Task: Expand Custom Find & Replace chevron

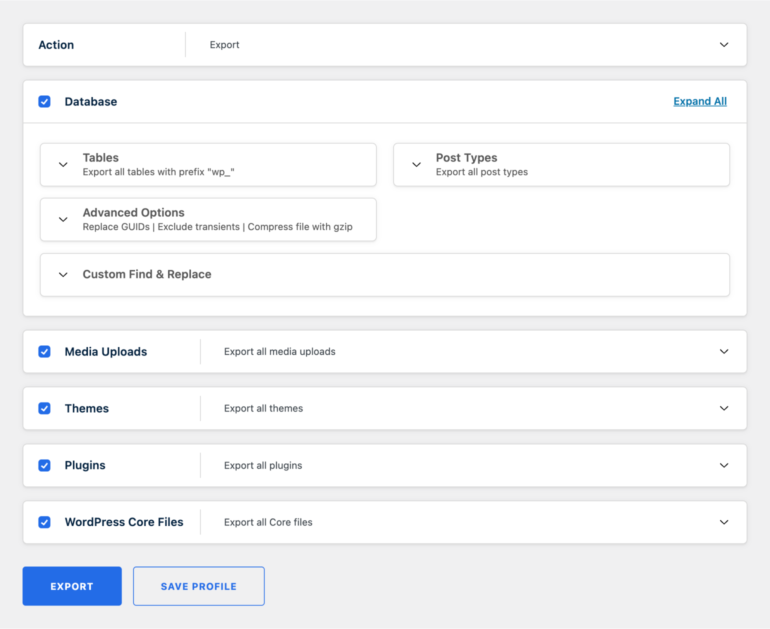Action: tap(63, 275)
